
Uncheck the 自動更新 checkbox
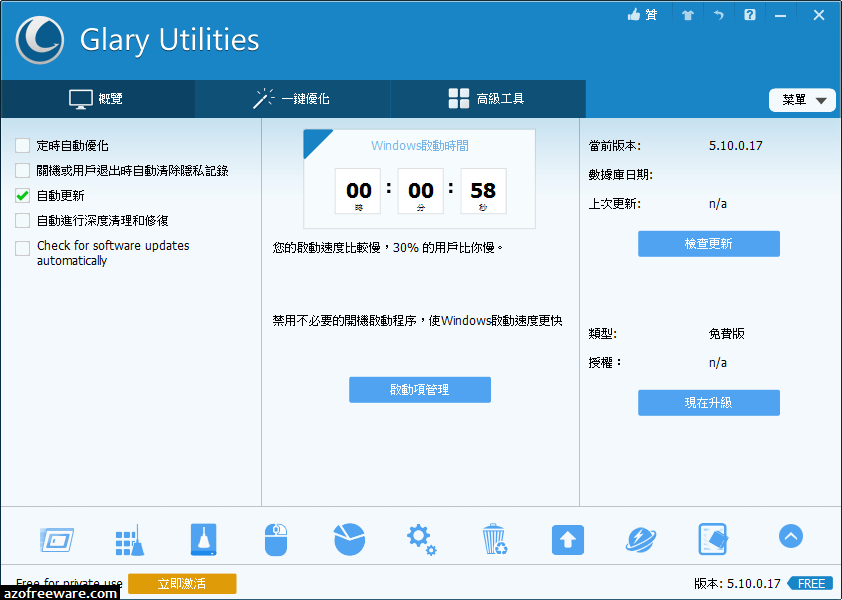23,196
